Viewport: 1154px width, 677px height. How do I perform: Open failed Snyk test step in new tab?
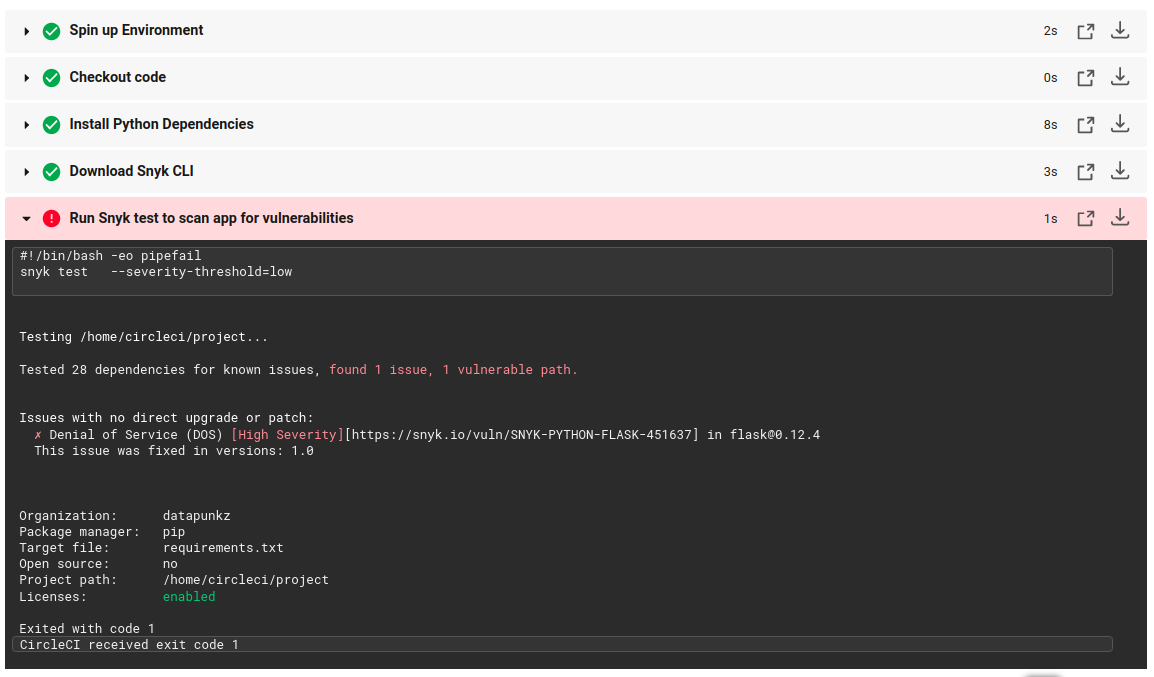(1085, 218)
